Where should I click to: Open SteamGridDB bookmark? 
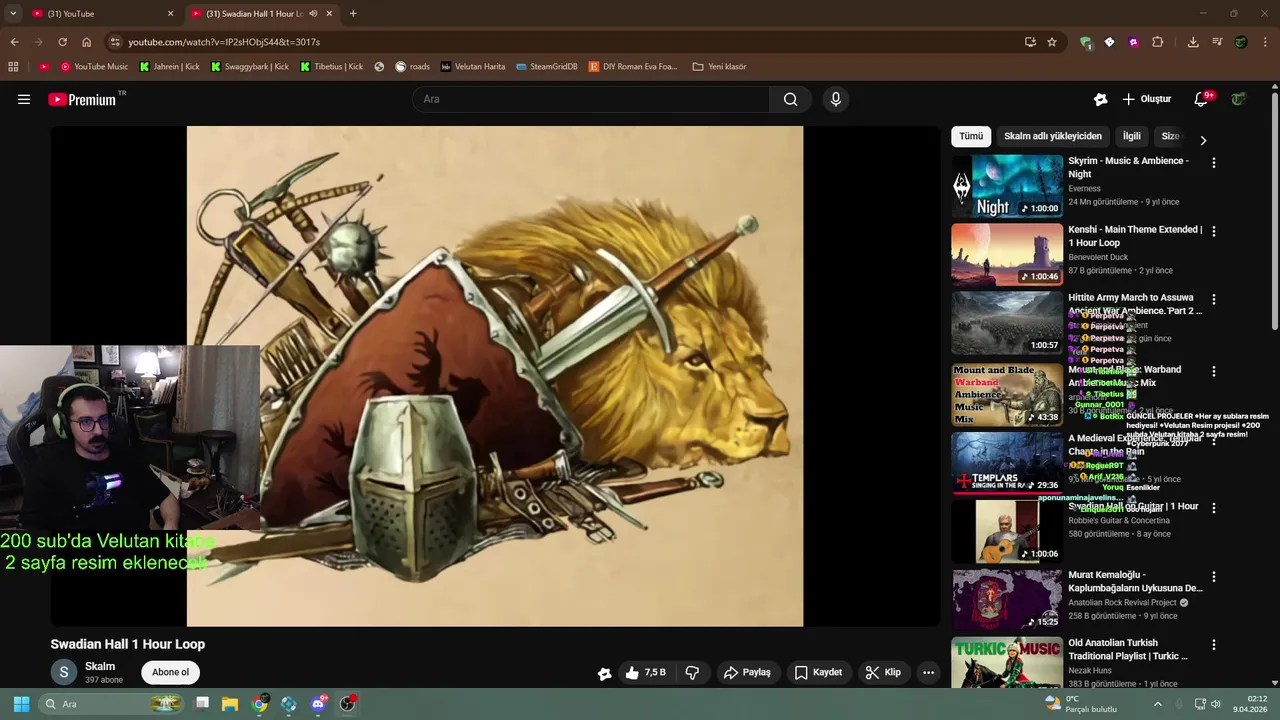[547, 67]
